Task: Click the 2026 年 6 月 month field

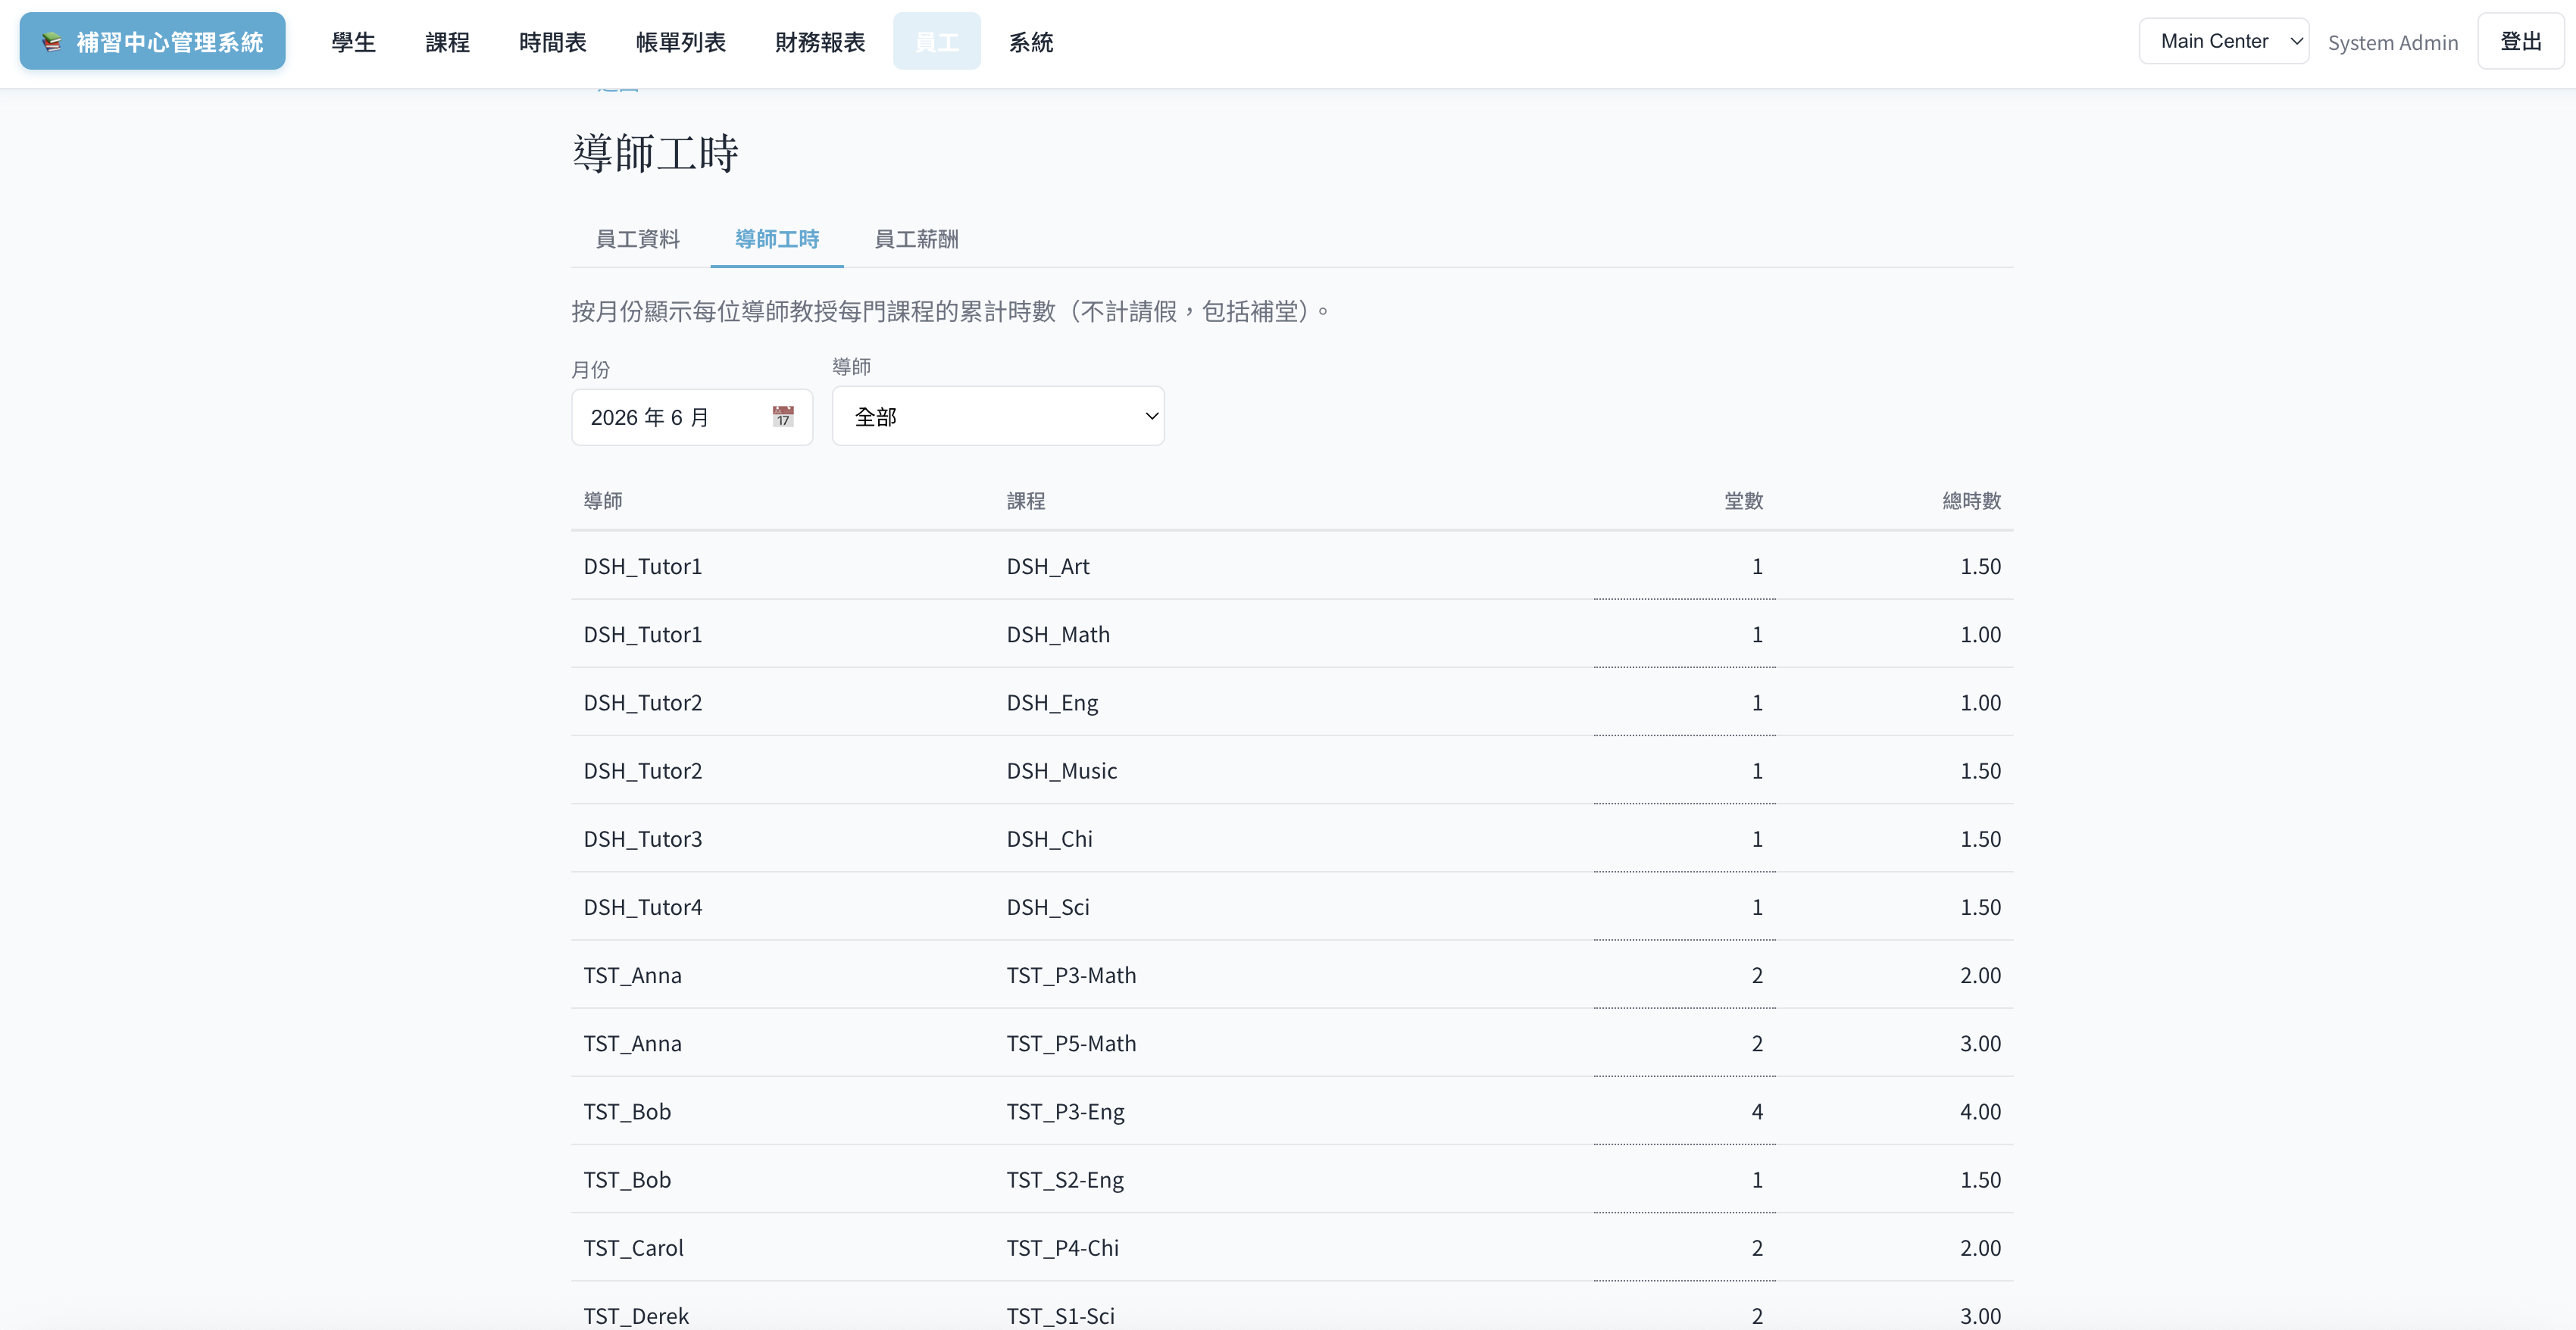Action: tap(692, 417)
